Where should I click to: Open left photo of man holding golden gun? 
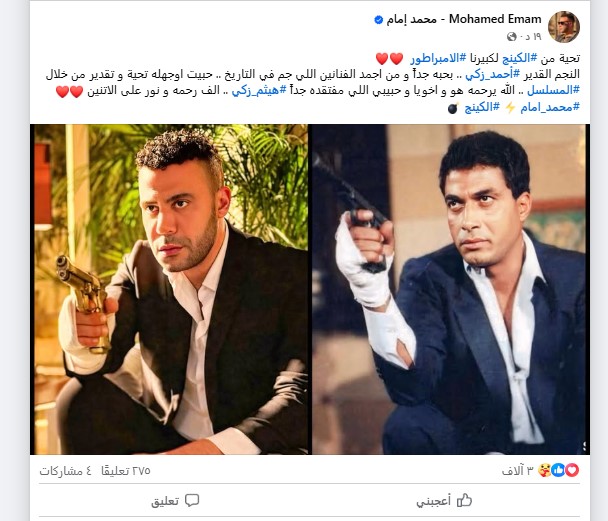tap(170, 289)
